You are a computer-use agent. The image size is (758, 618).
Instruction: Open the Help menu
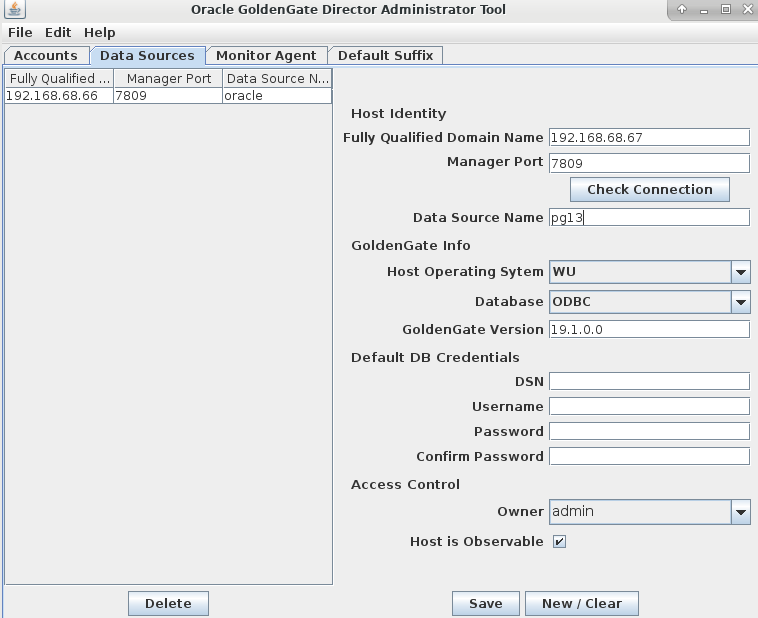click(x=100, y=32)
